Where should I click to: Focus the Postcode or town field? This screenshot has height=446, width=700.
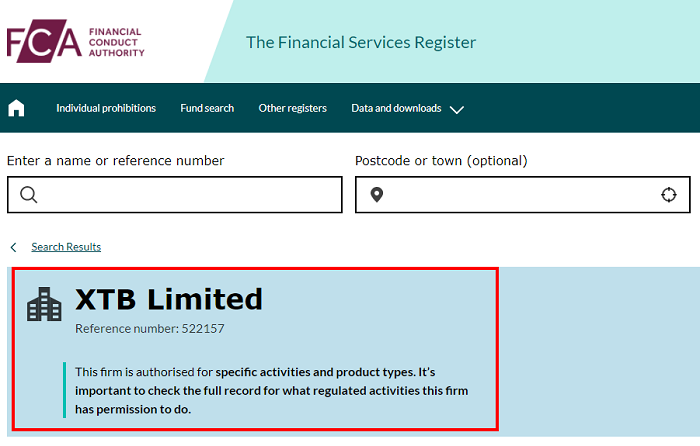pos(523,195)
